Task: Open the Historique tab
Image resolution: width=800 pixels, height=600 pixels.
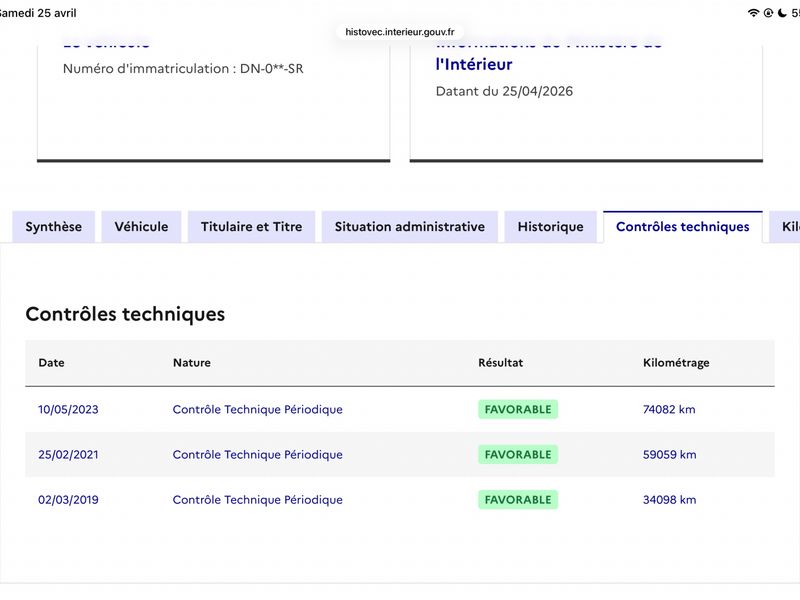Action: tap(550, 227)
